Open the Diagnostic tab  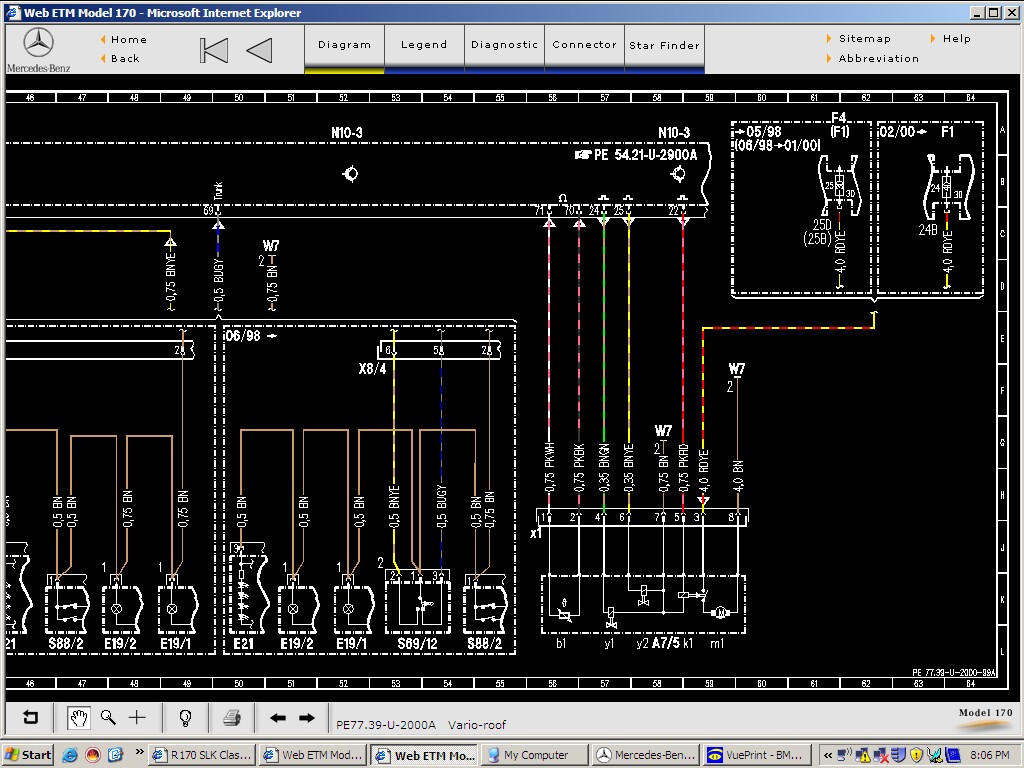(504, 45)
